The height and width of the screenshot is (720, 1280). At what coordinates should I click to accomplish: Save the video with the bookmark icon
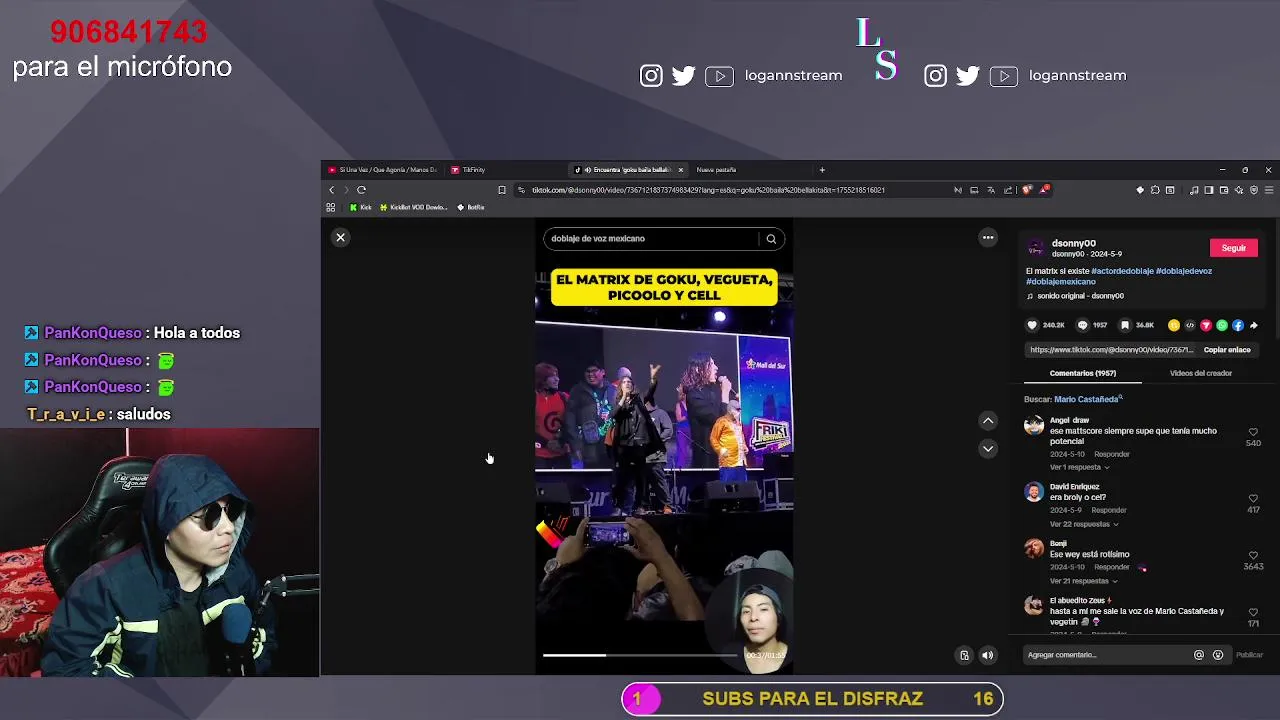[x=1125, y=325]
